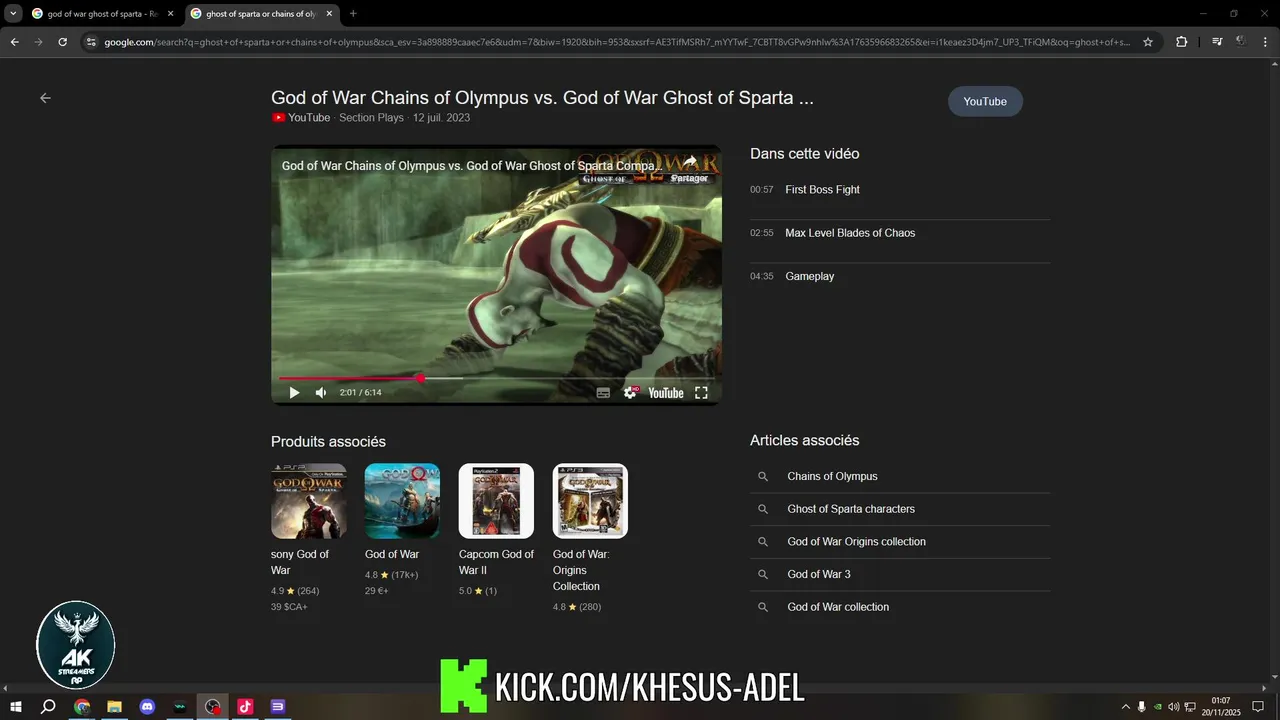This screenshot has width=1280, height=720.
Task: Click the 'sony God of War' product name
Action: [x=300, y=562]
